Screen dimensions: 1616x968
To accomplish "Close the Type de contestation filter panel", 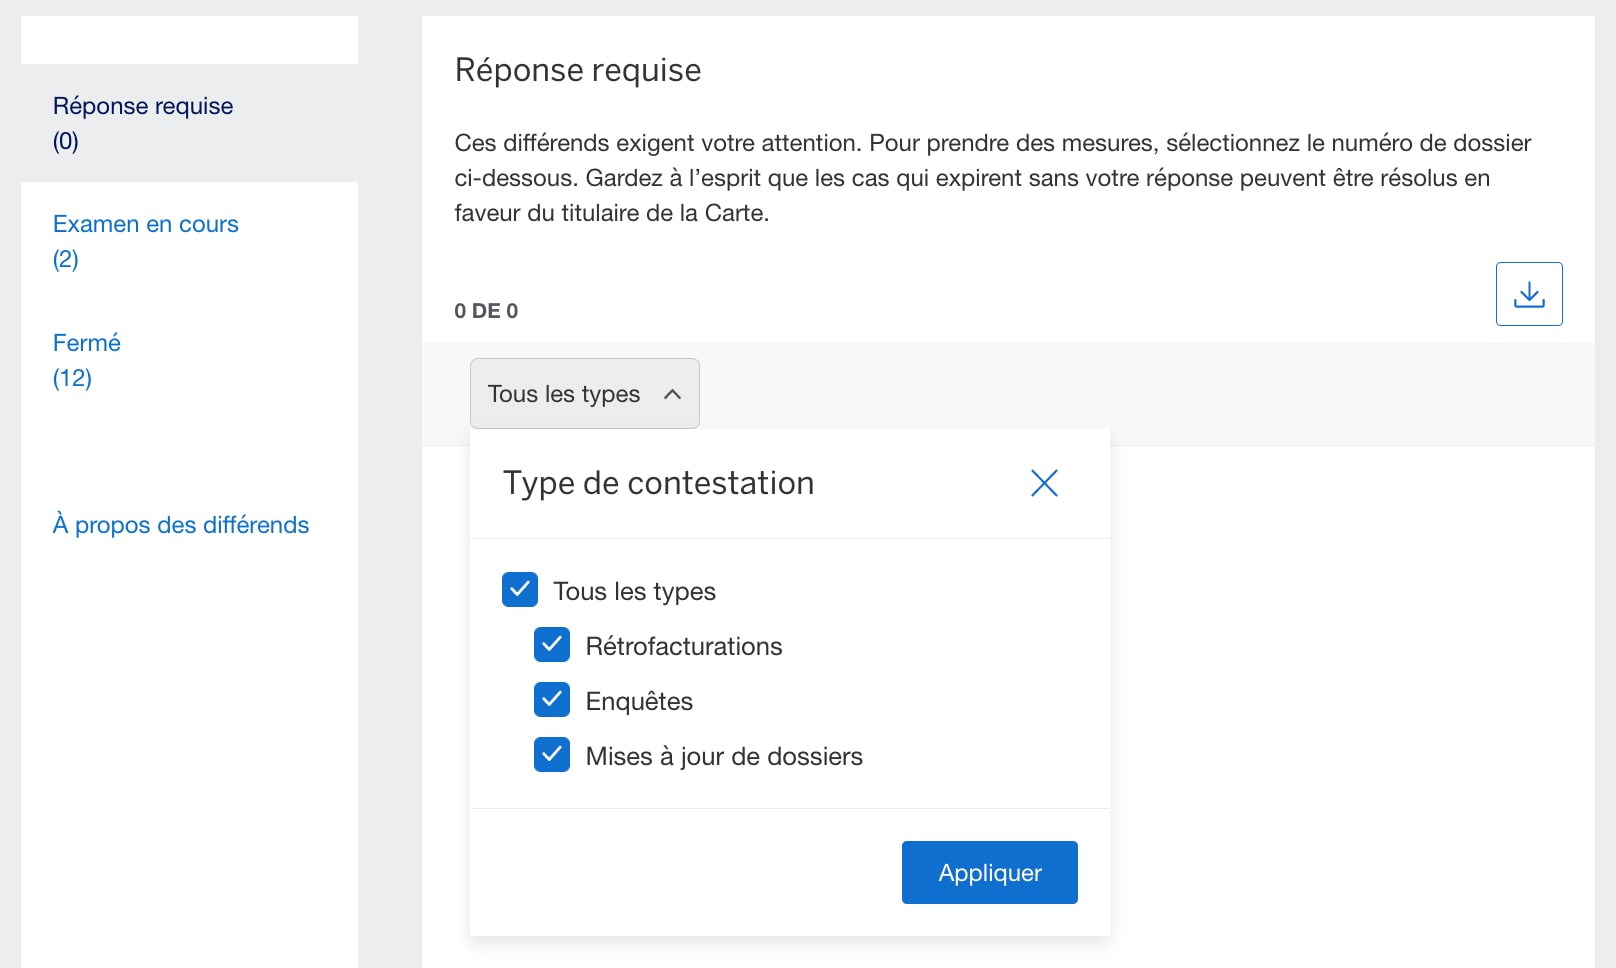I will pos(1043,482).
